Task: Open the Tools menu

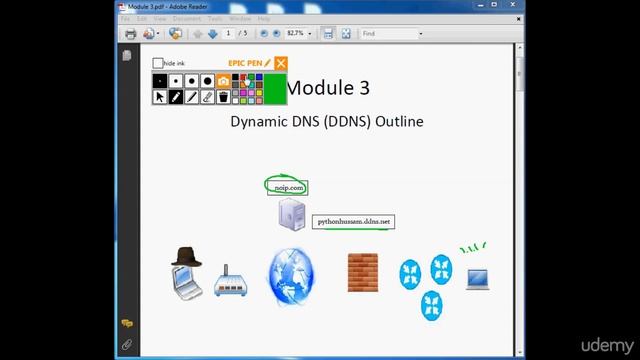Action: (x=215, y=19)
